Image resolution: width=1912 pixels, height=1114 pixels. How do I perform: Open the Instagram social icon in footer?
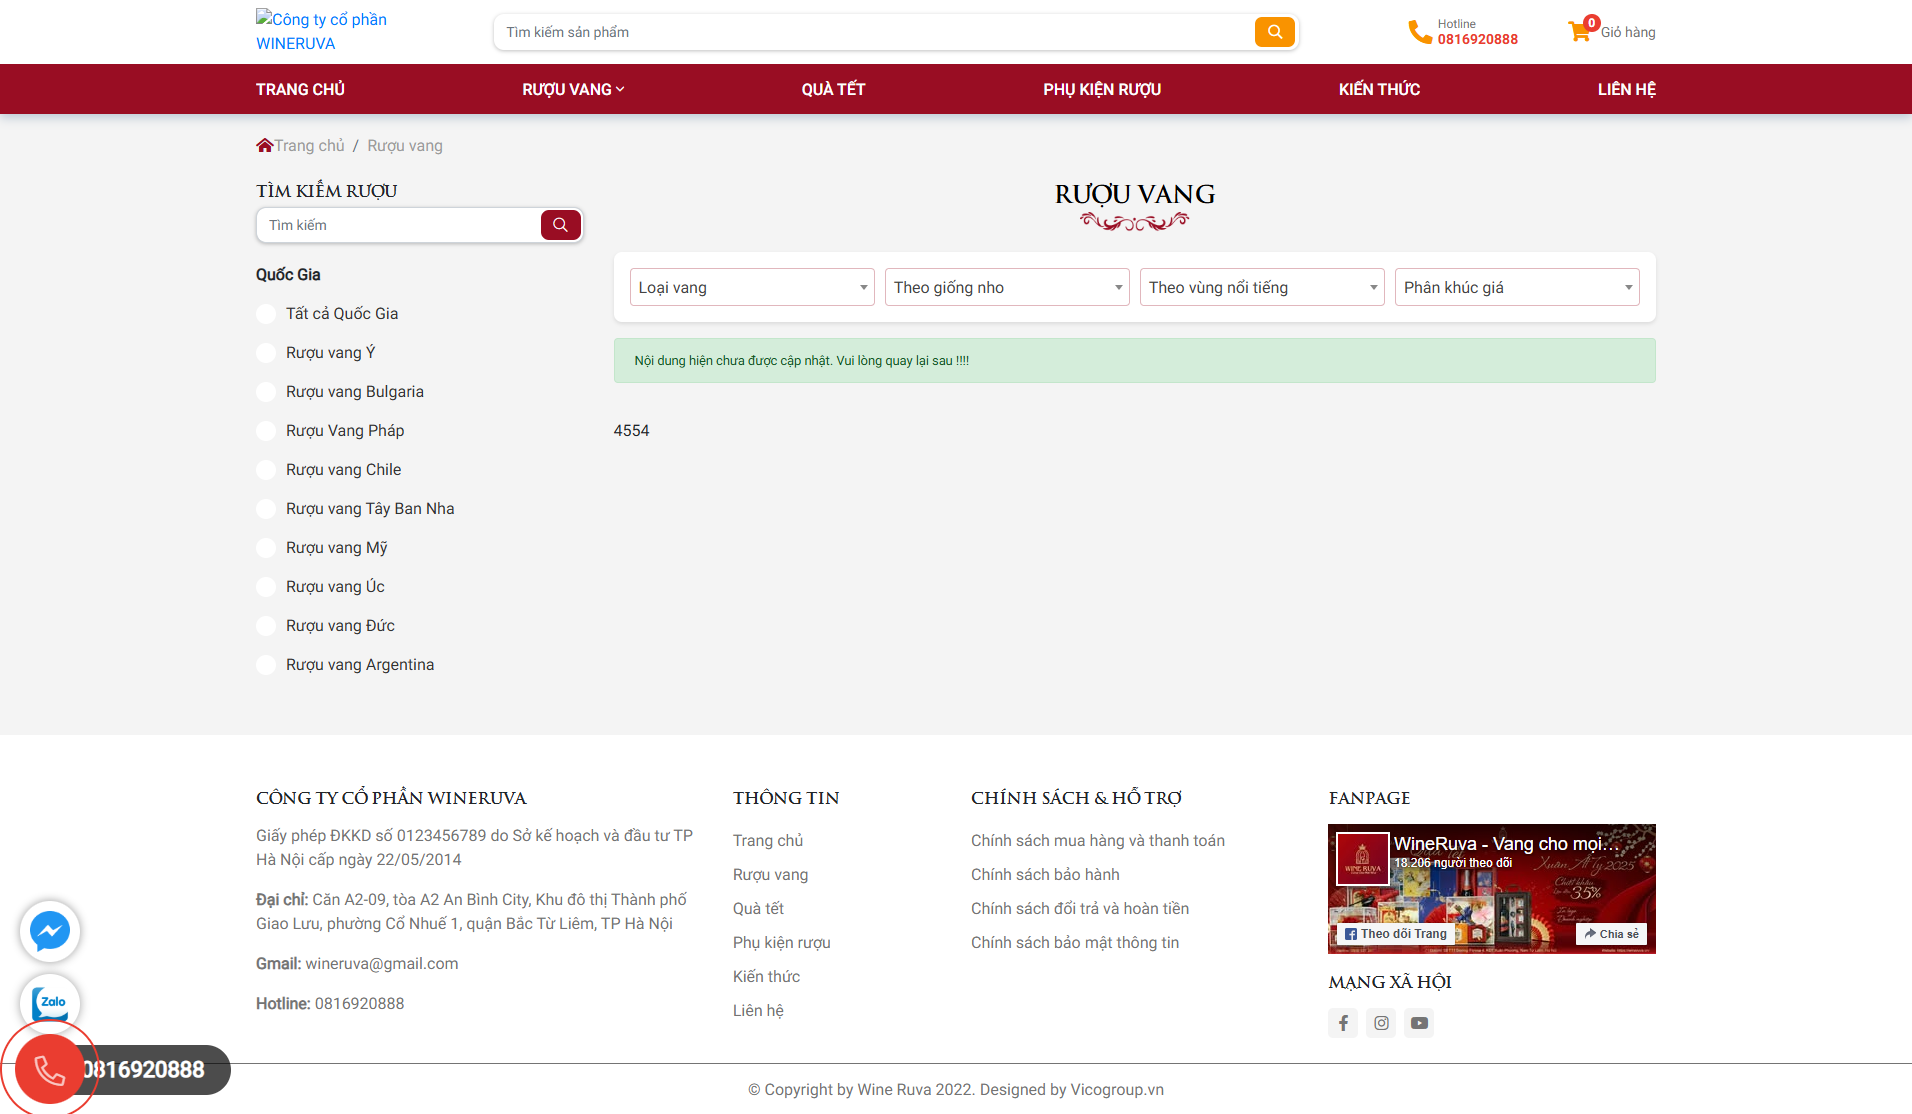point(1381,1023)
